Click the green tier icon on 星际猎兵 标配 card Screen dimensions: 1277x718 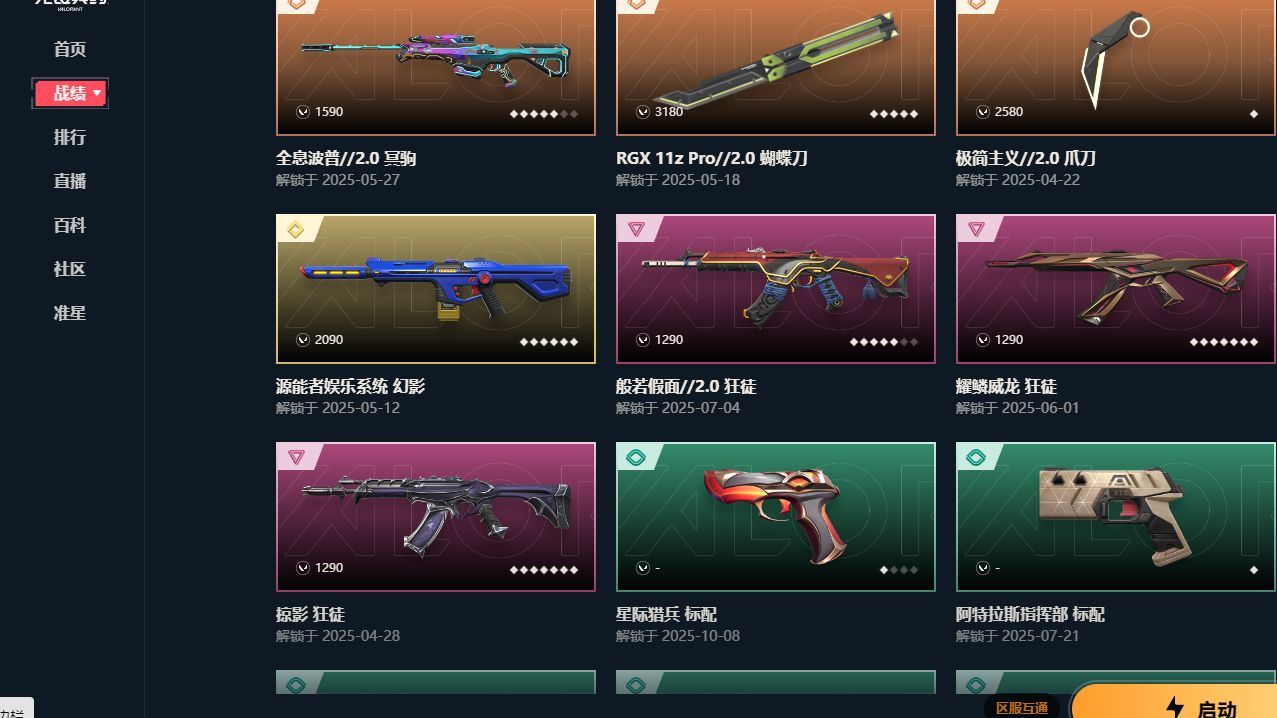pyautogui.click(x=636, y=458)
